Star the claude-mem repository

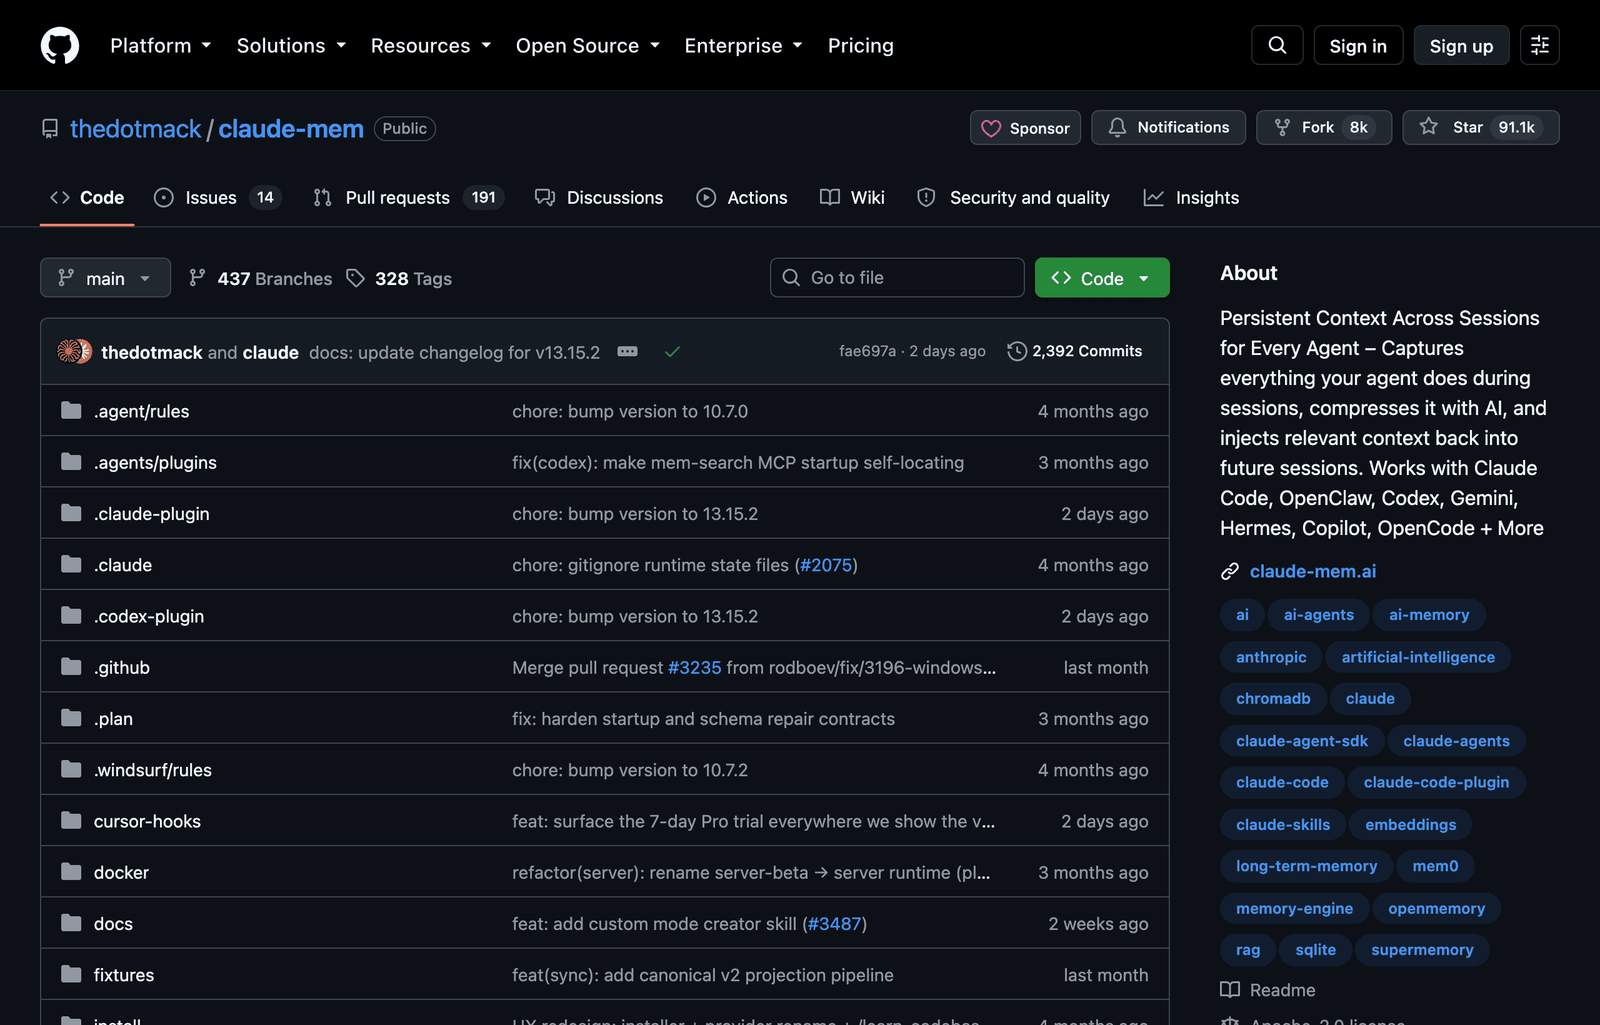pyautogui.click(x=1480, y=128)
